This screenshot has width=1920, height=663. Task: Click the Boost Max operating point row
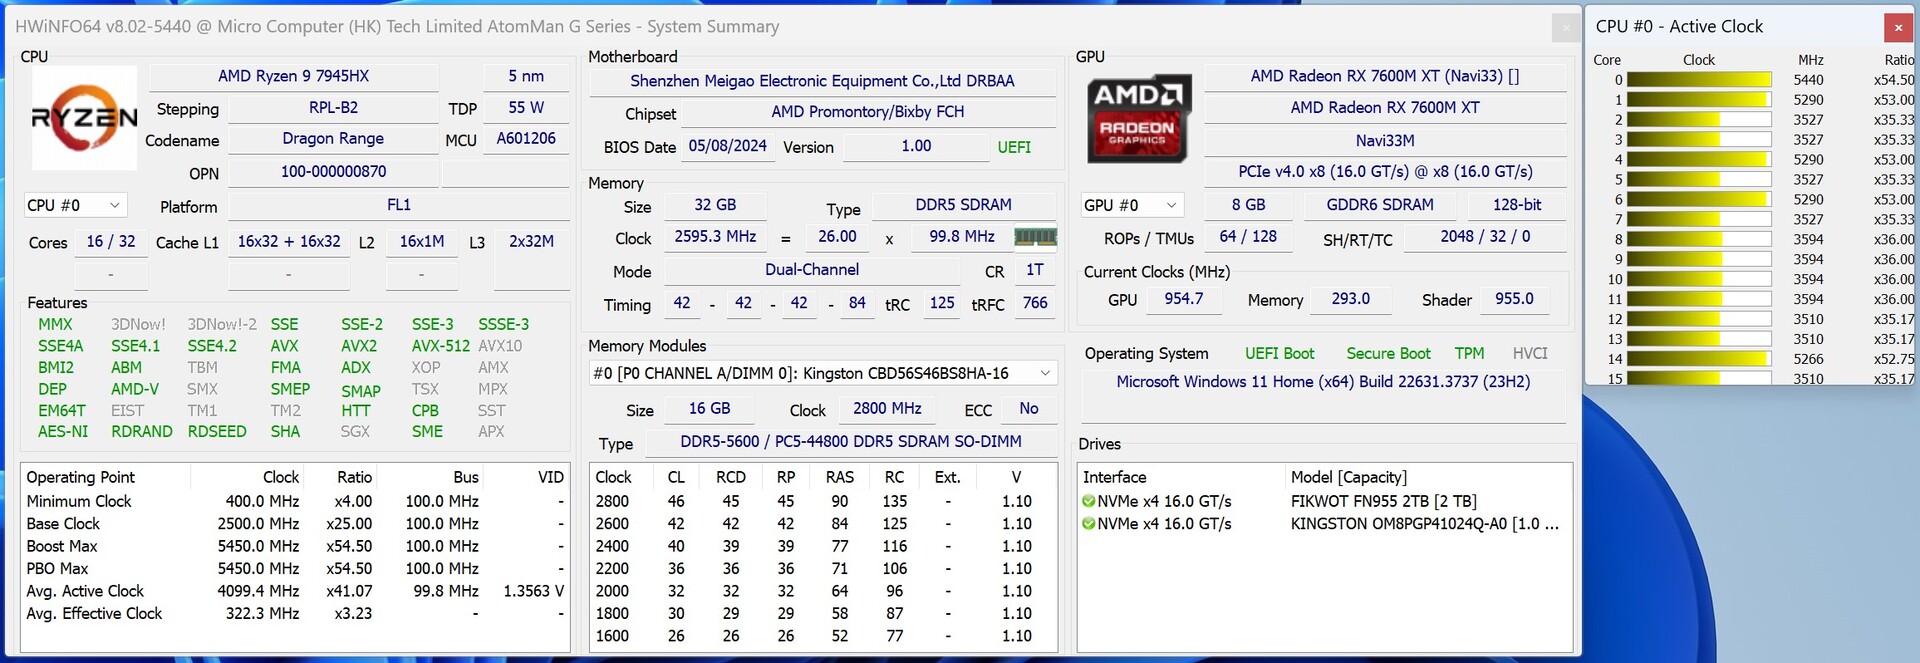[296, 546]
